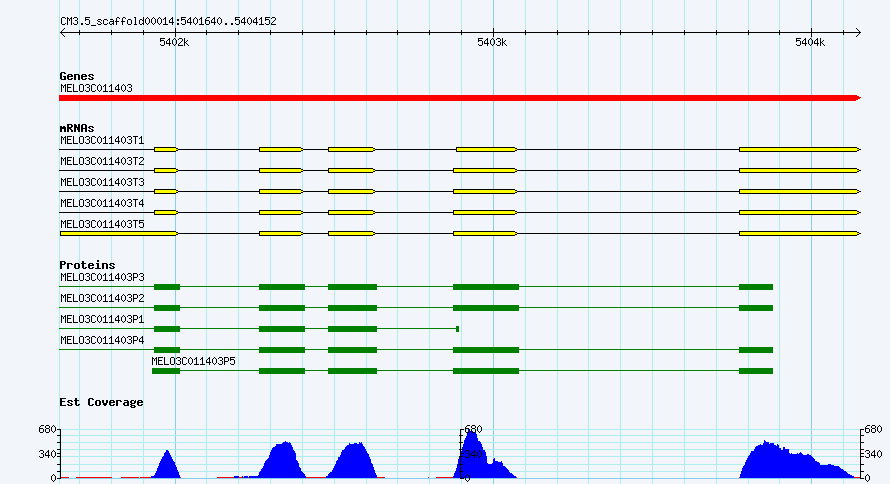Click the long first exon of MELO3C011403T5

coord(119,233)
